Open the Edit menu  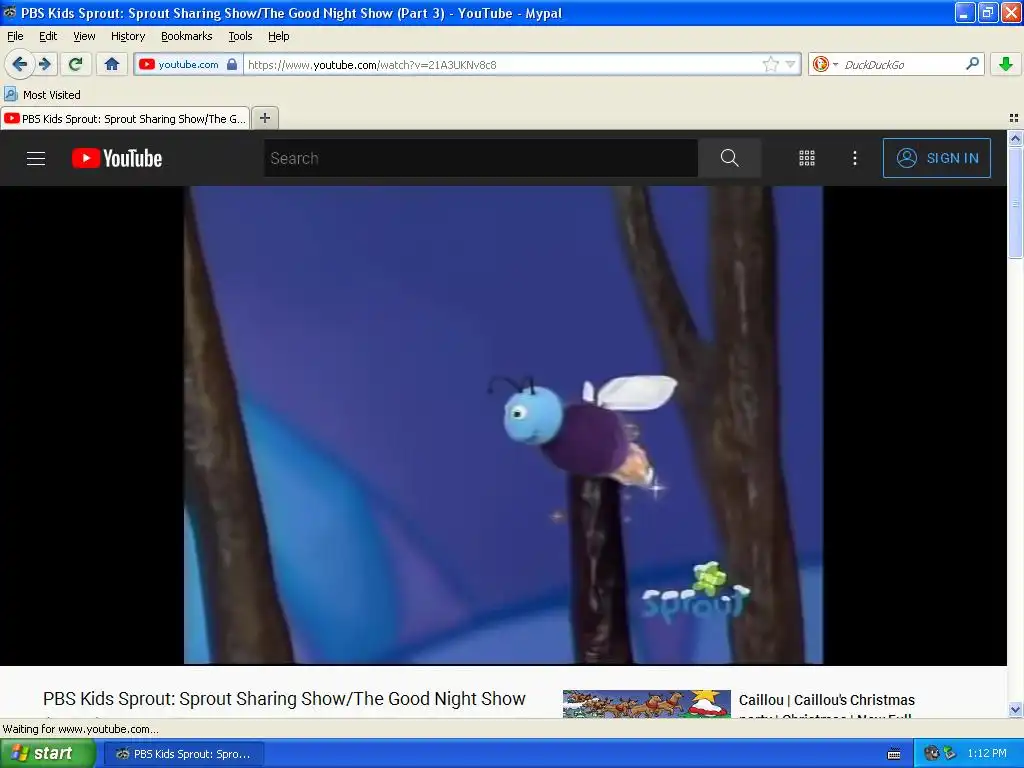coord(48,36)
